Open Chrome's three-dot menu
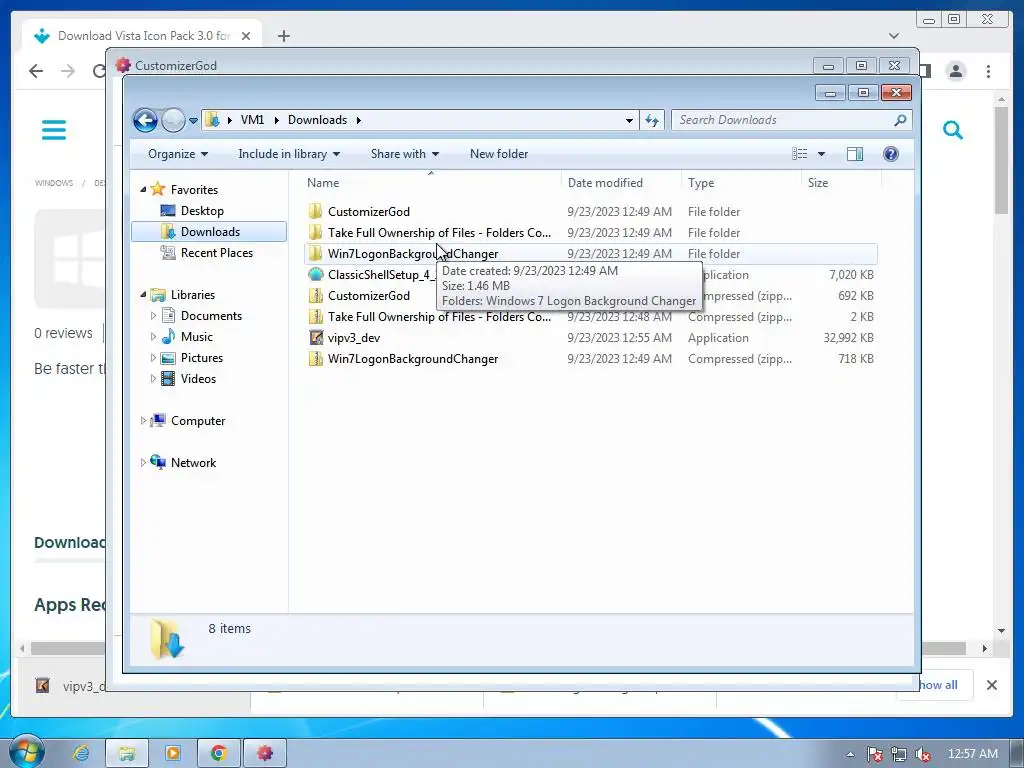The image size is (1024, 768). pos(989,71)
